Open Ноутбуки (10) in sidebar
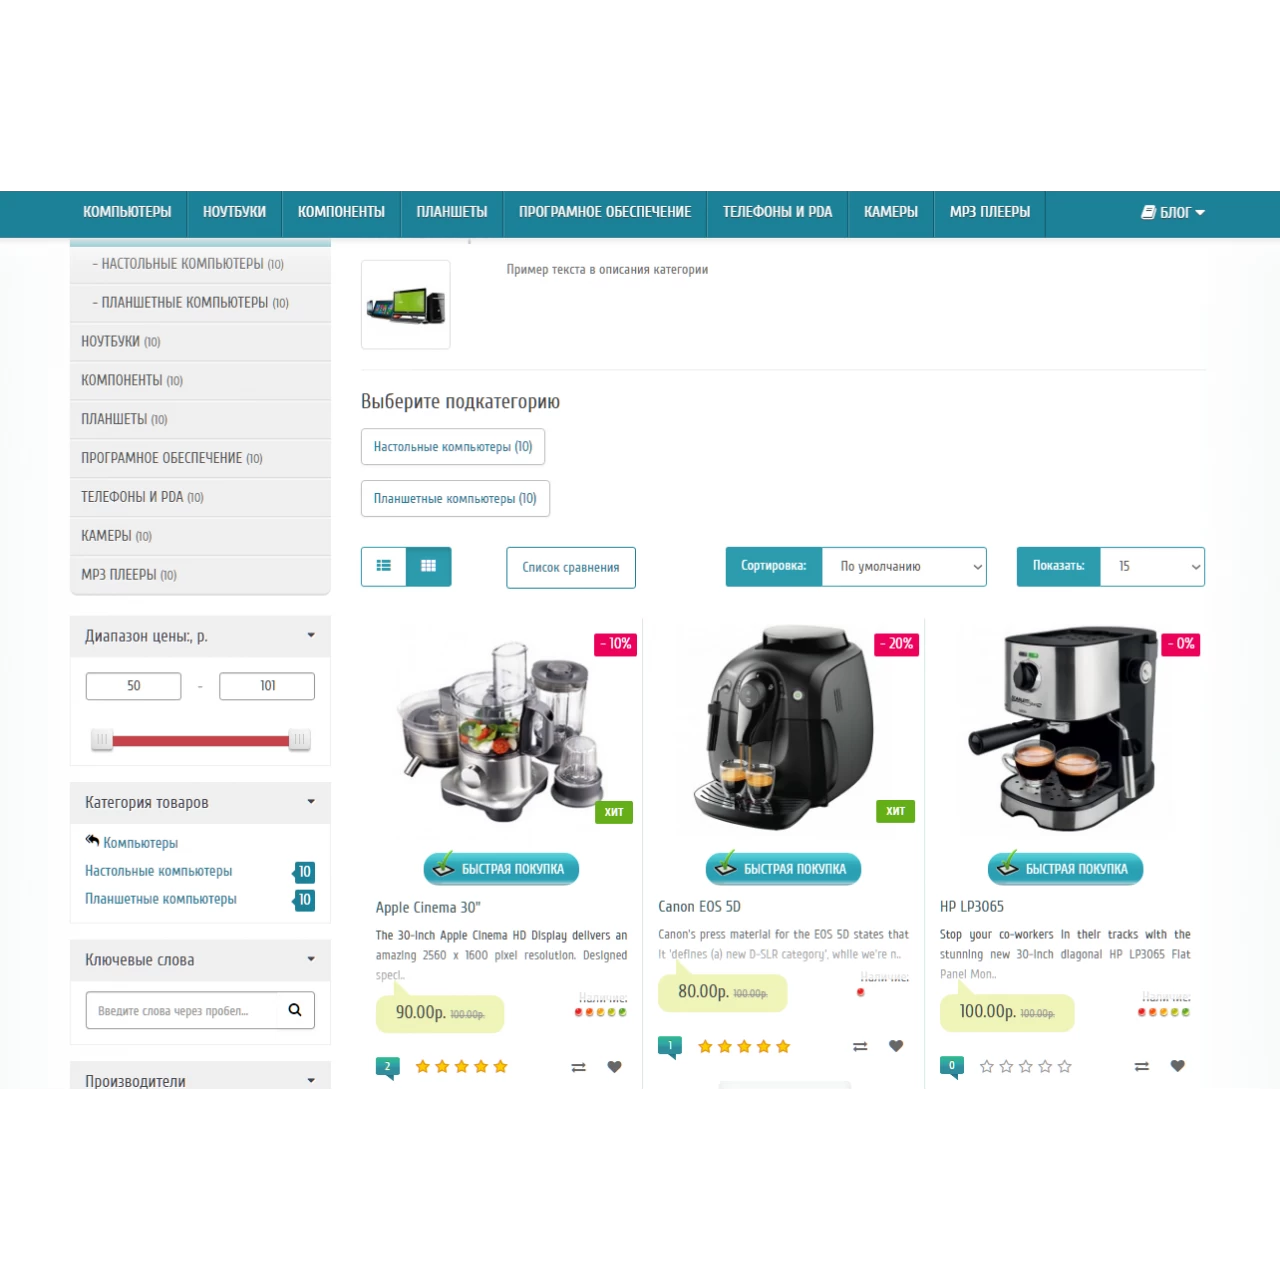This screenshot has width=1280, height=1280. point(200,342)
